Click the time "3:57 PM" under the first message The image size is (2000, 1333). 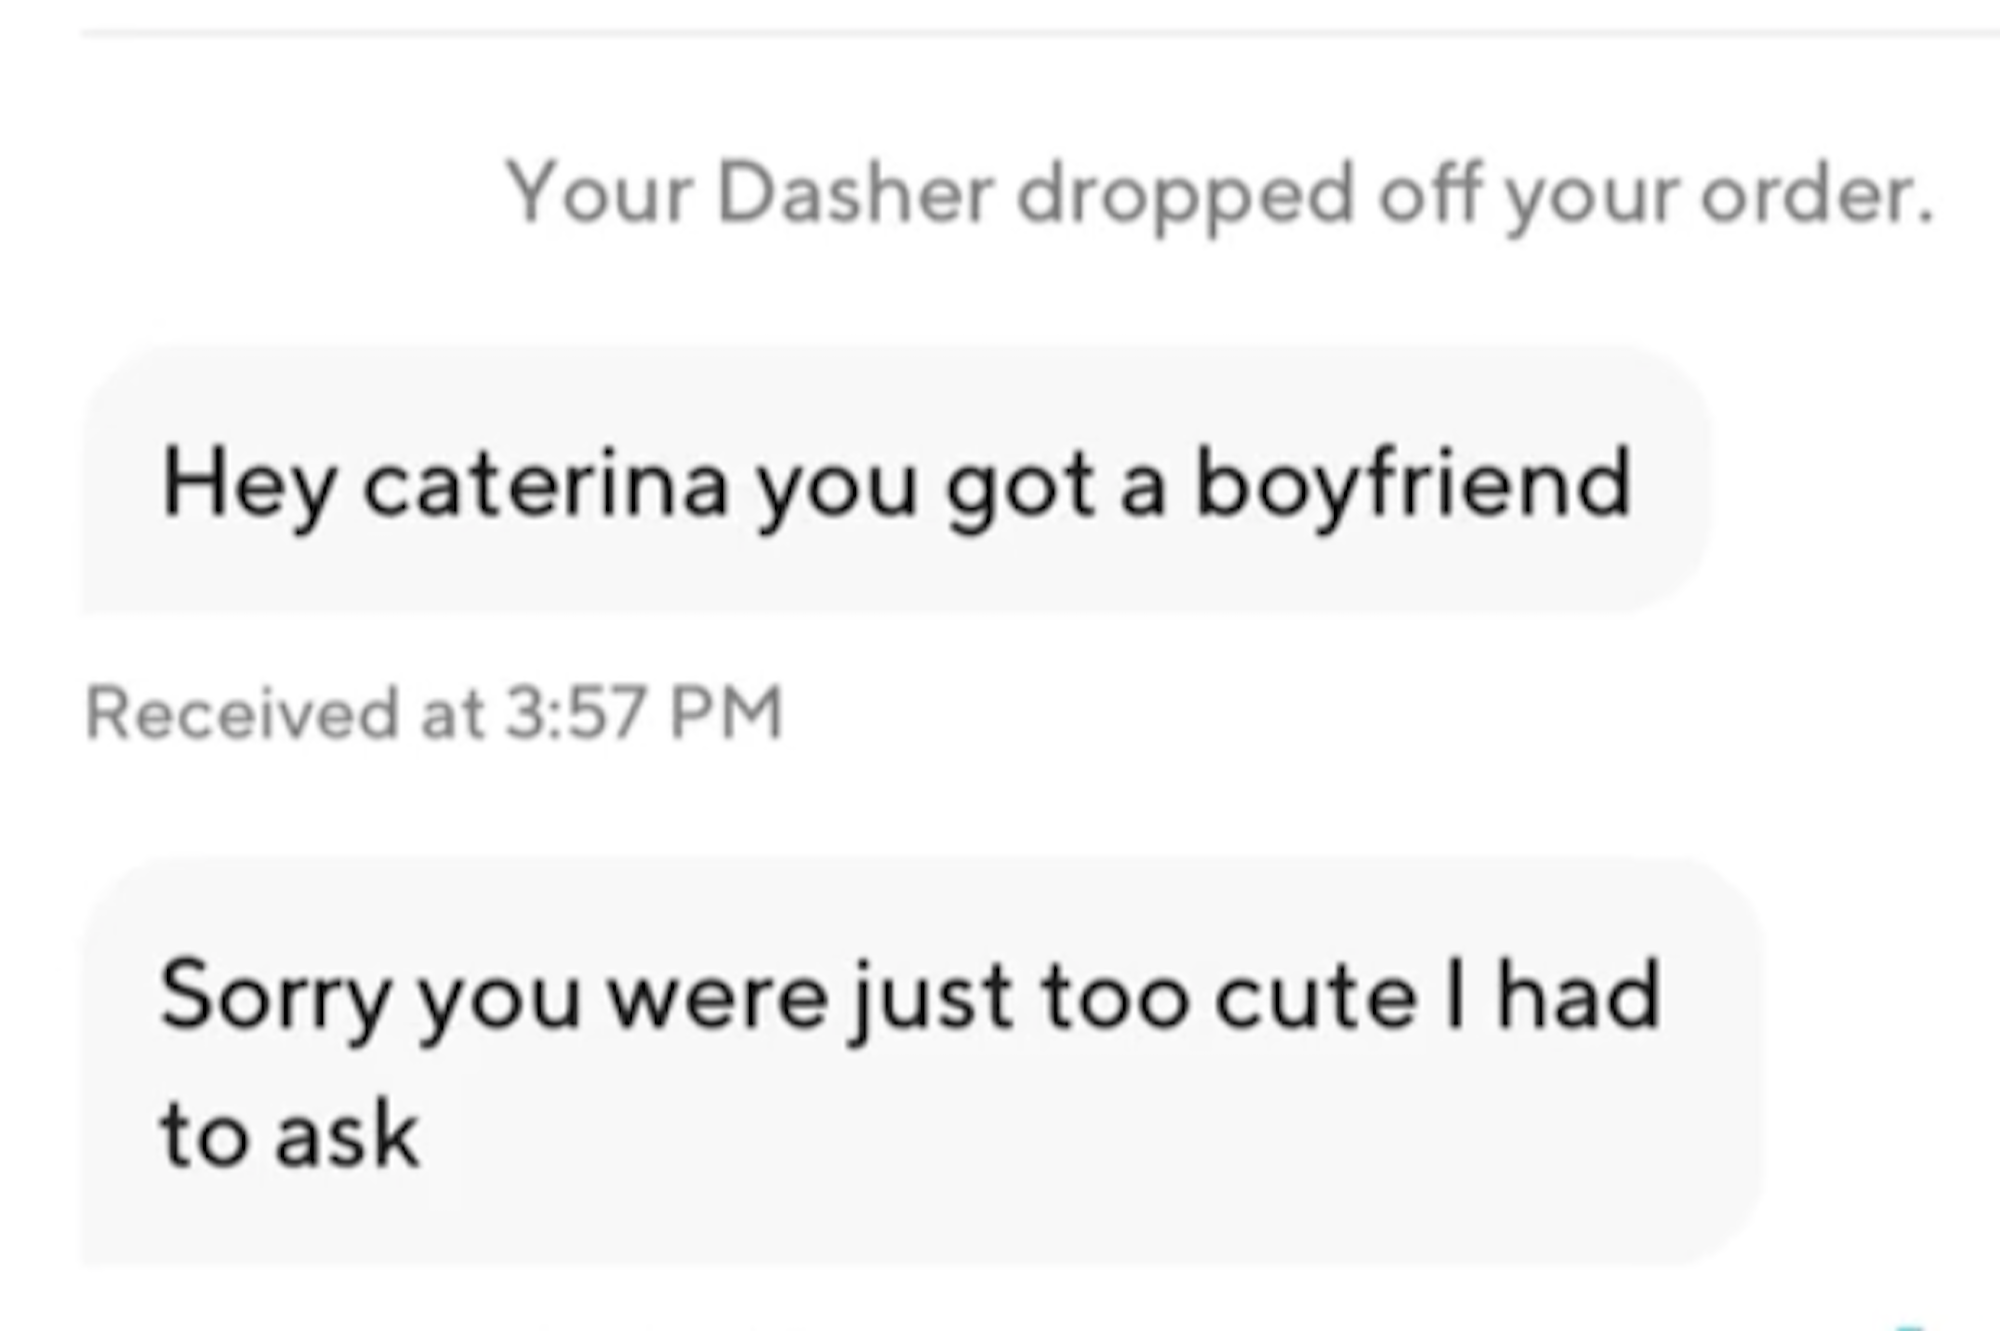coord(643,713)
